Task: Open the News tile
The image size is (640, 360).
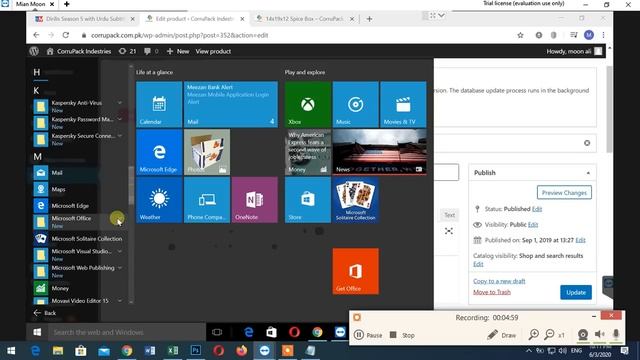Action: pyautogui.click(x=380, y=152)
